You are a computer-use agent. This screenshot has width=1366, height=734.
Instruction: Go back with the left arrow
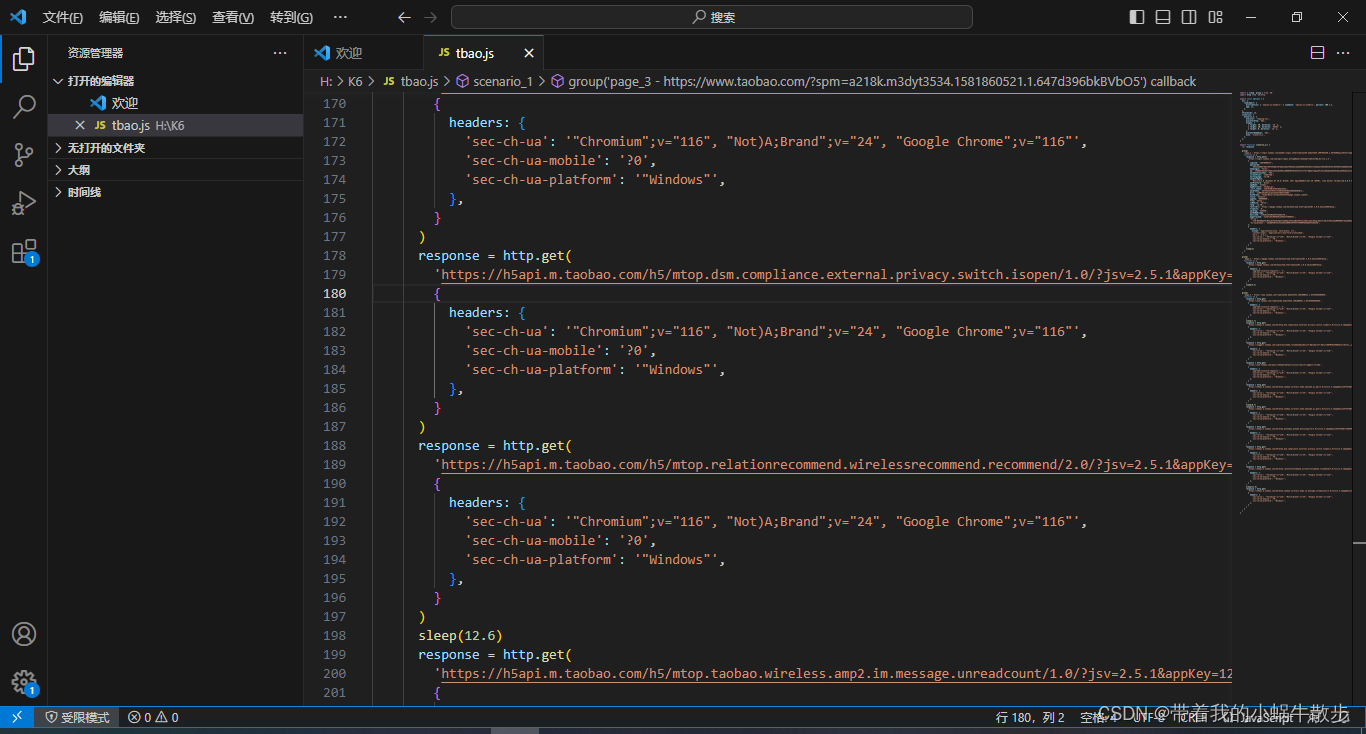pyautogui.click(x=404, y=17)
